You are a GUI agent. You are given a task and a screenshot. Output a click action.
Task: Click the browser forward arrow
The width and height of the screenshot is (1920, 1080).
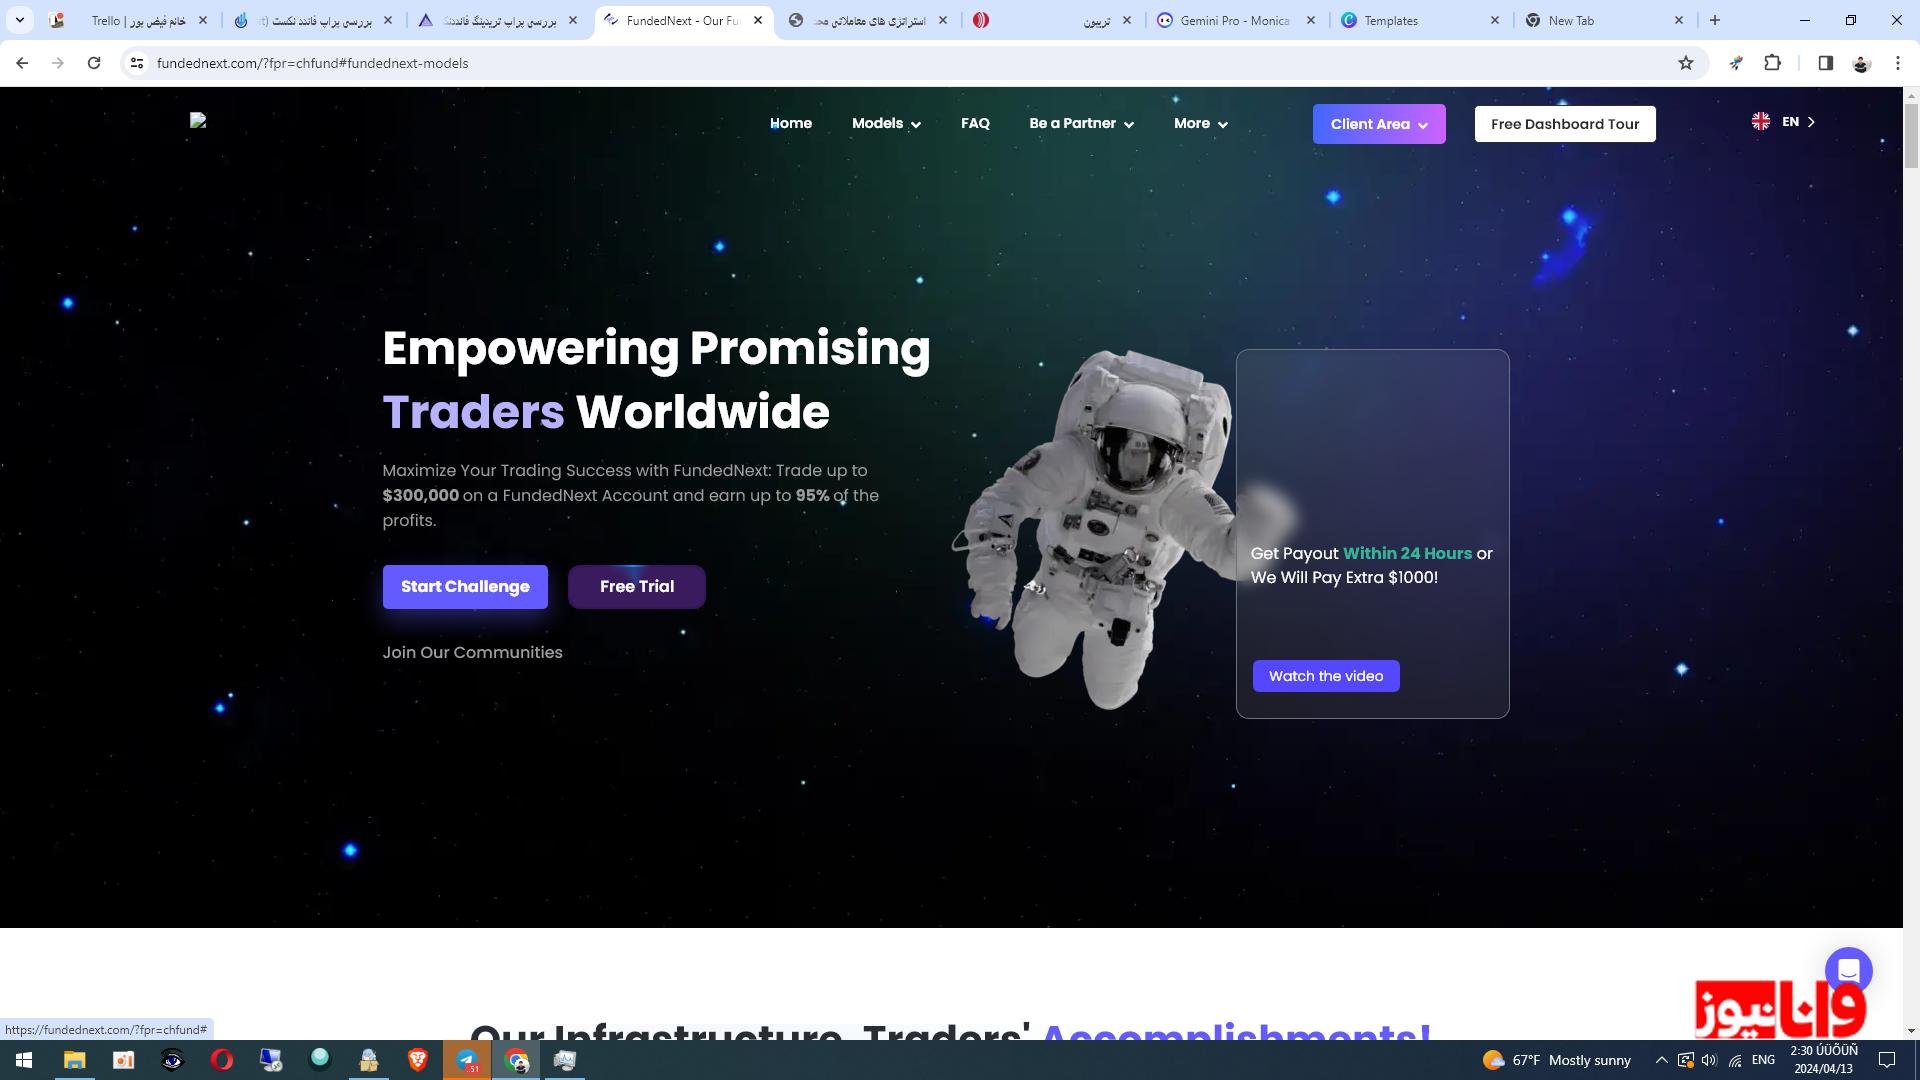(x=58, y=63)
